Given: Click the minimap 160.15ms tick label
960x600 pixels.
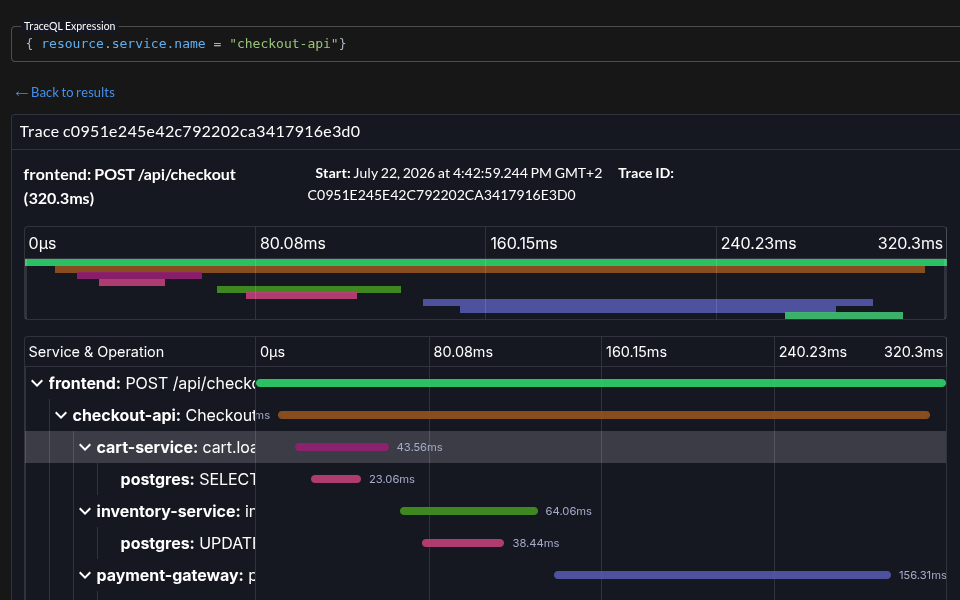Looking at the screenshot, I should point(523,244).
